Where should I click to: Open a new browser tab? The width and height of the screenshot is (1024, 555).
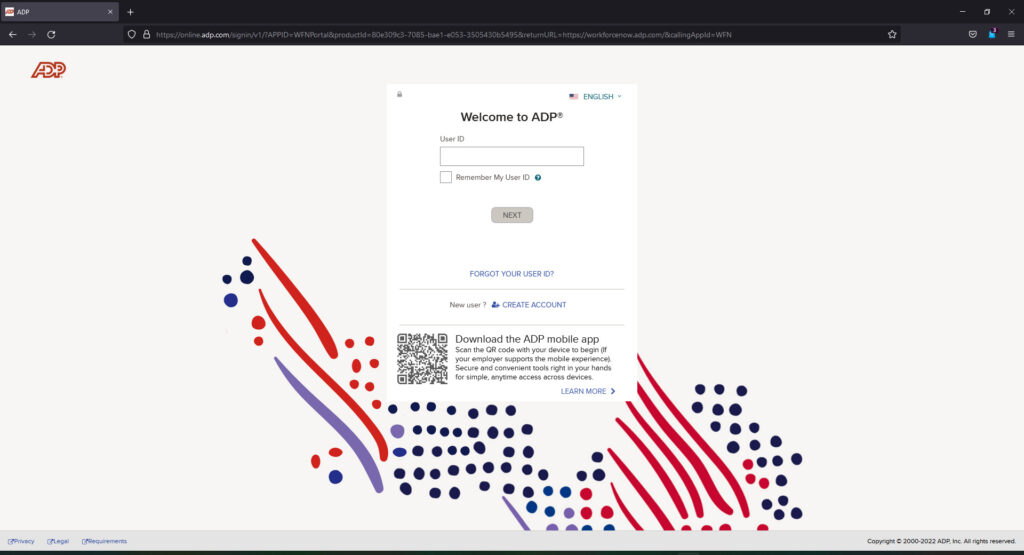130,12
